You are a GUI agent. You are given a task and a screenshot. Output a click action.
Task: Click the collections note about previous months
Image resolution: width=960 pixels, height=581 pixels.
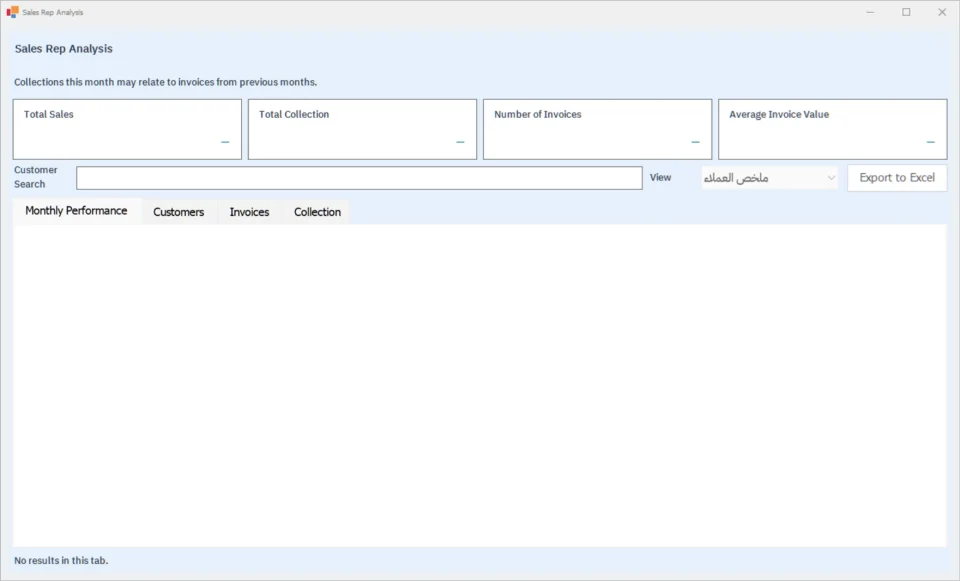[165, 82]
